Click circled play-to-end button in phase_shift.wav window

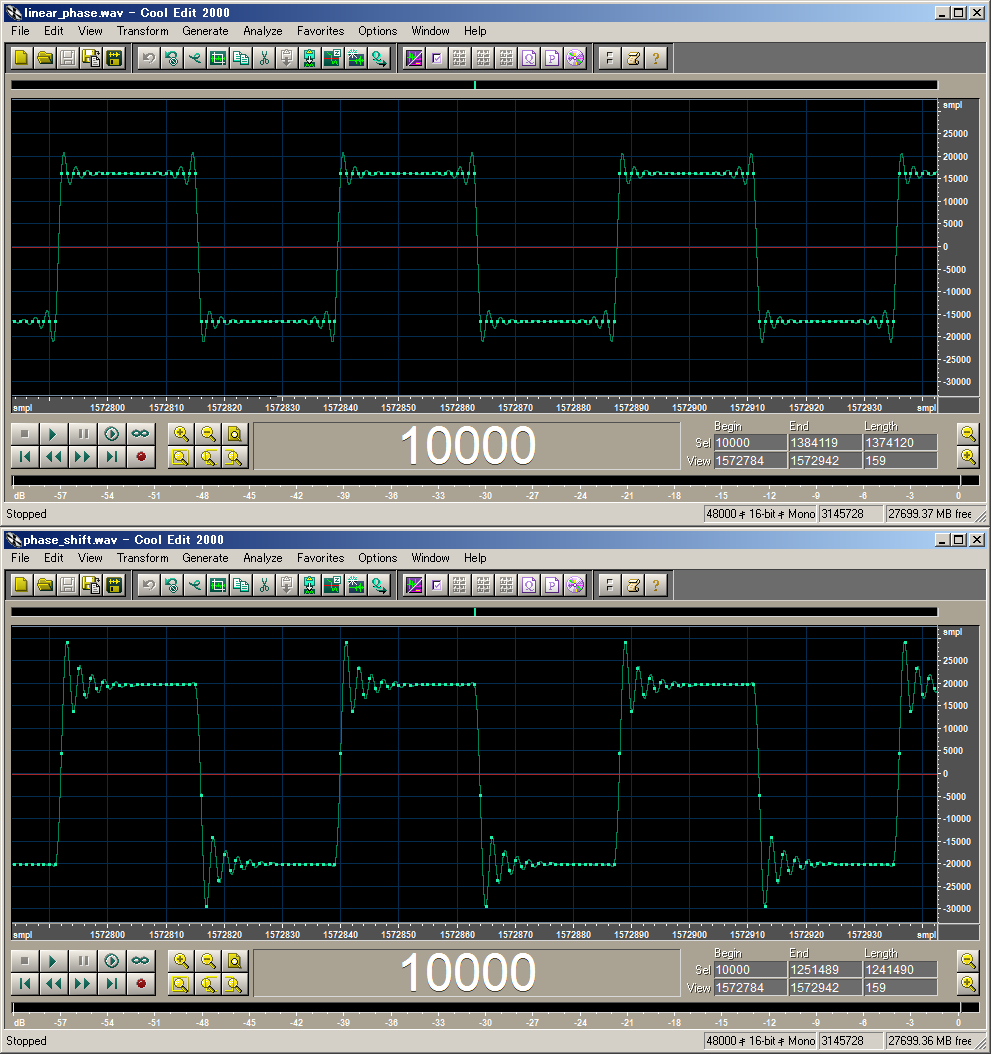[x=112, y=961]
